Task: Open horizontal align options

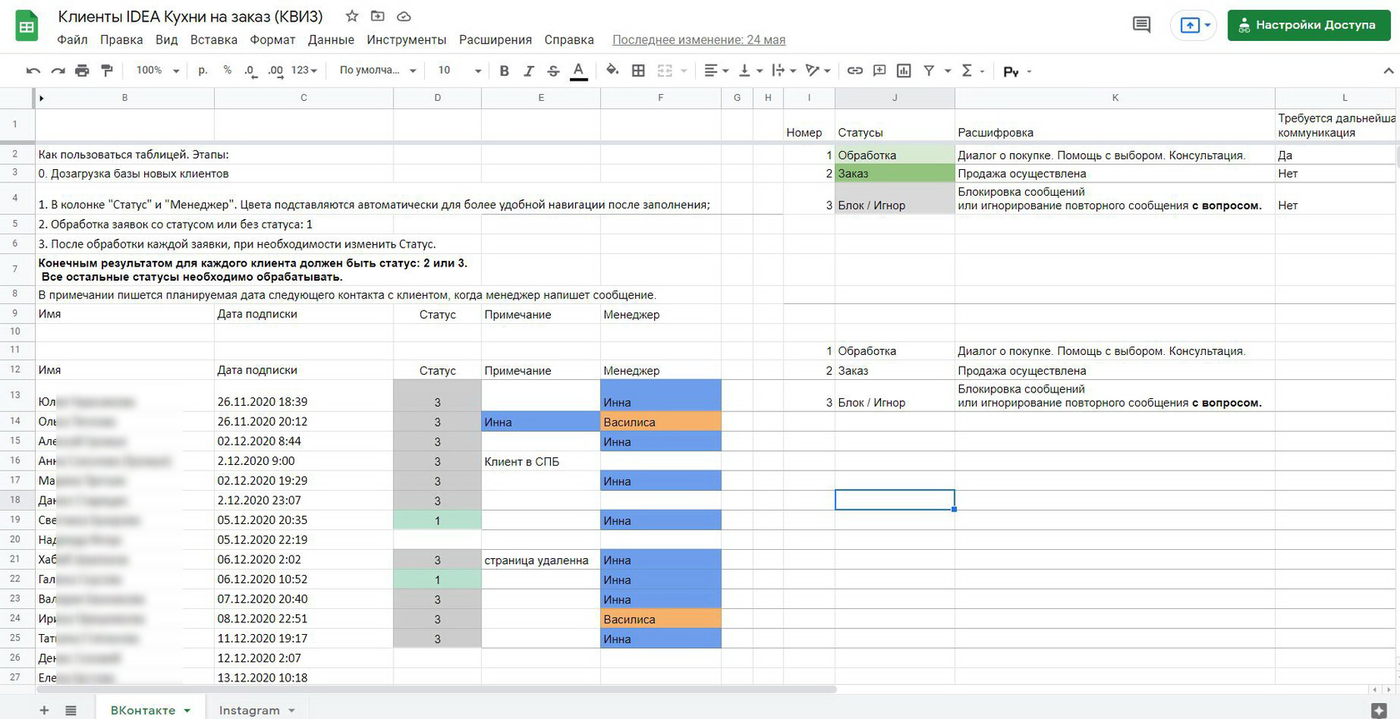Action: pos(715,71)
